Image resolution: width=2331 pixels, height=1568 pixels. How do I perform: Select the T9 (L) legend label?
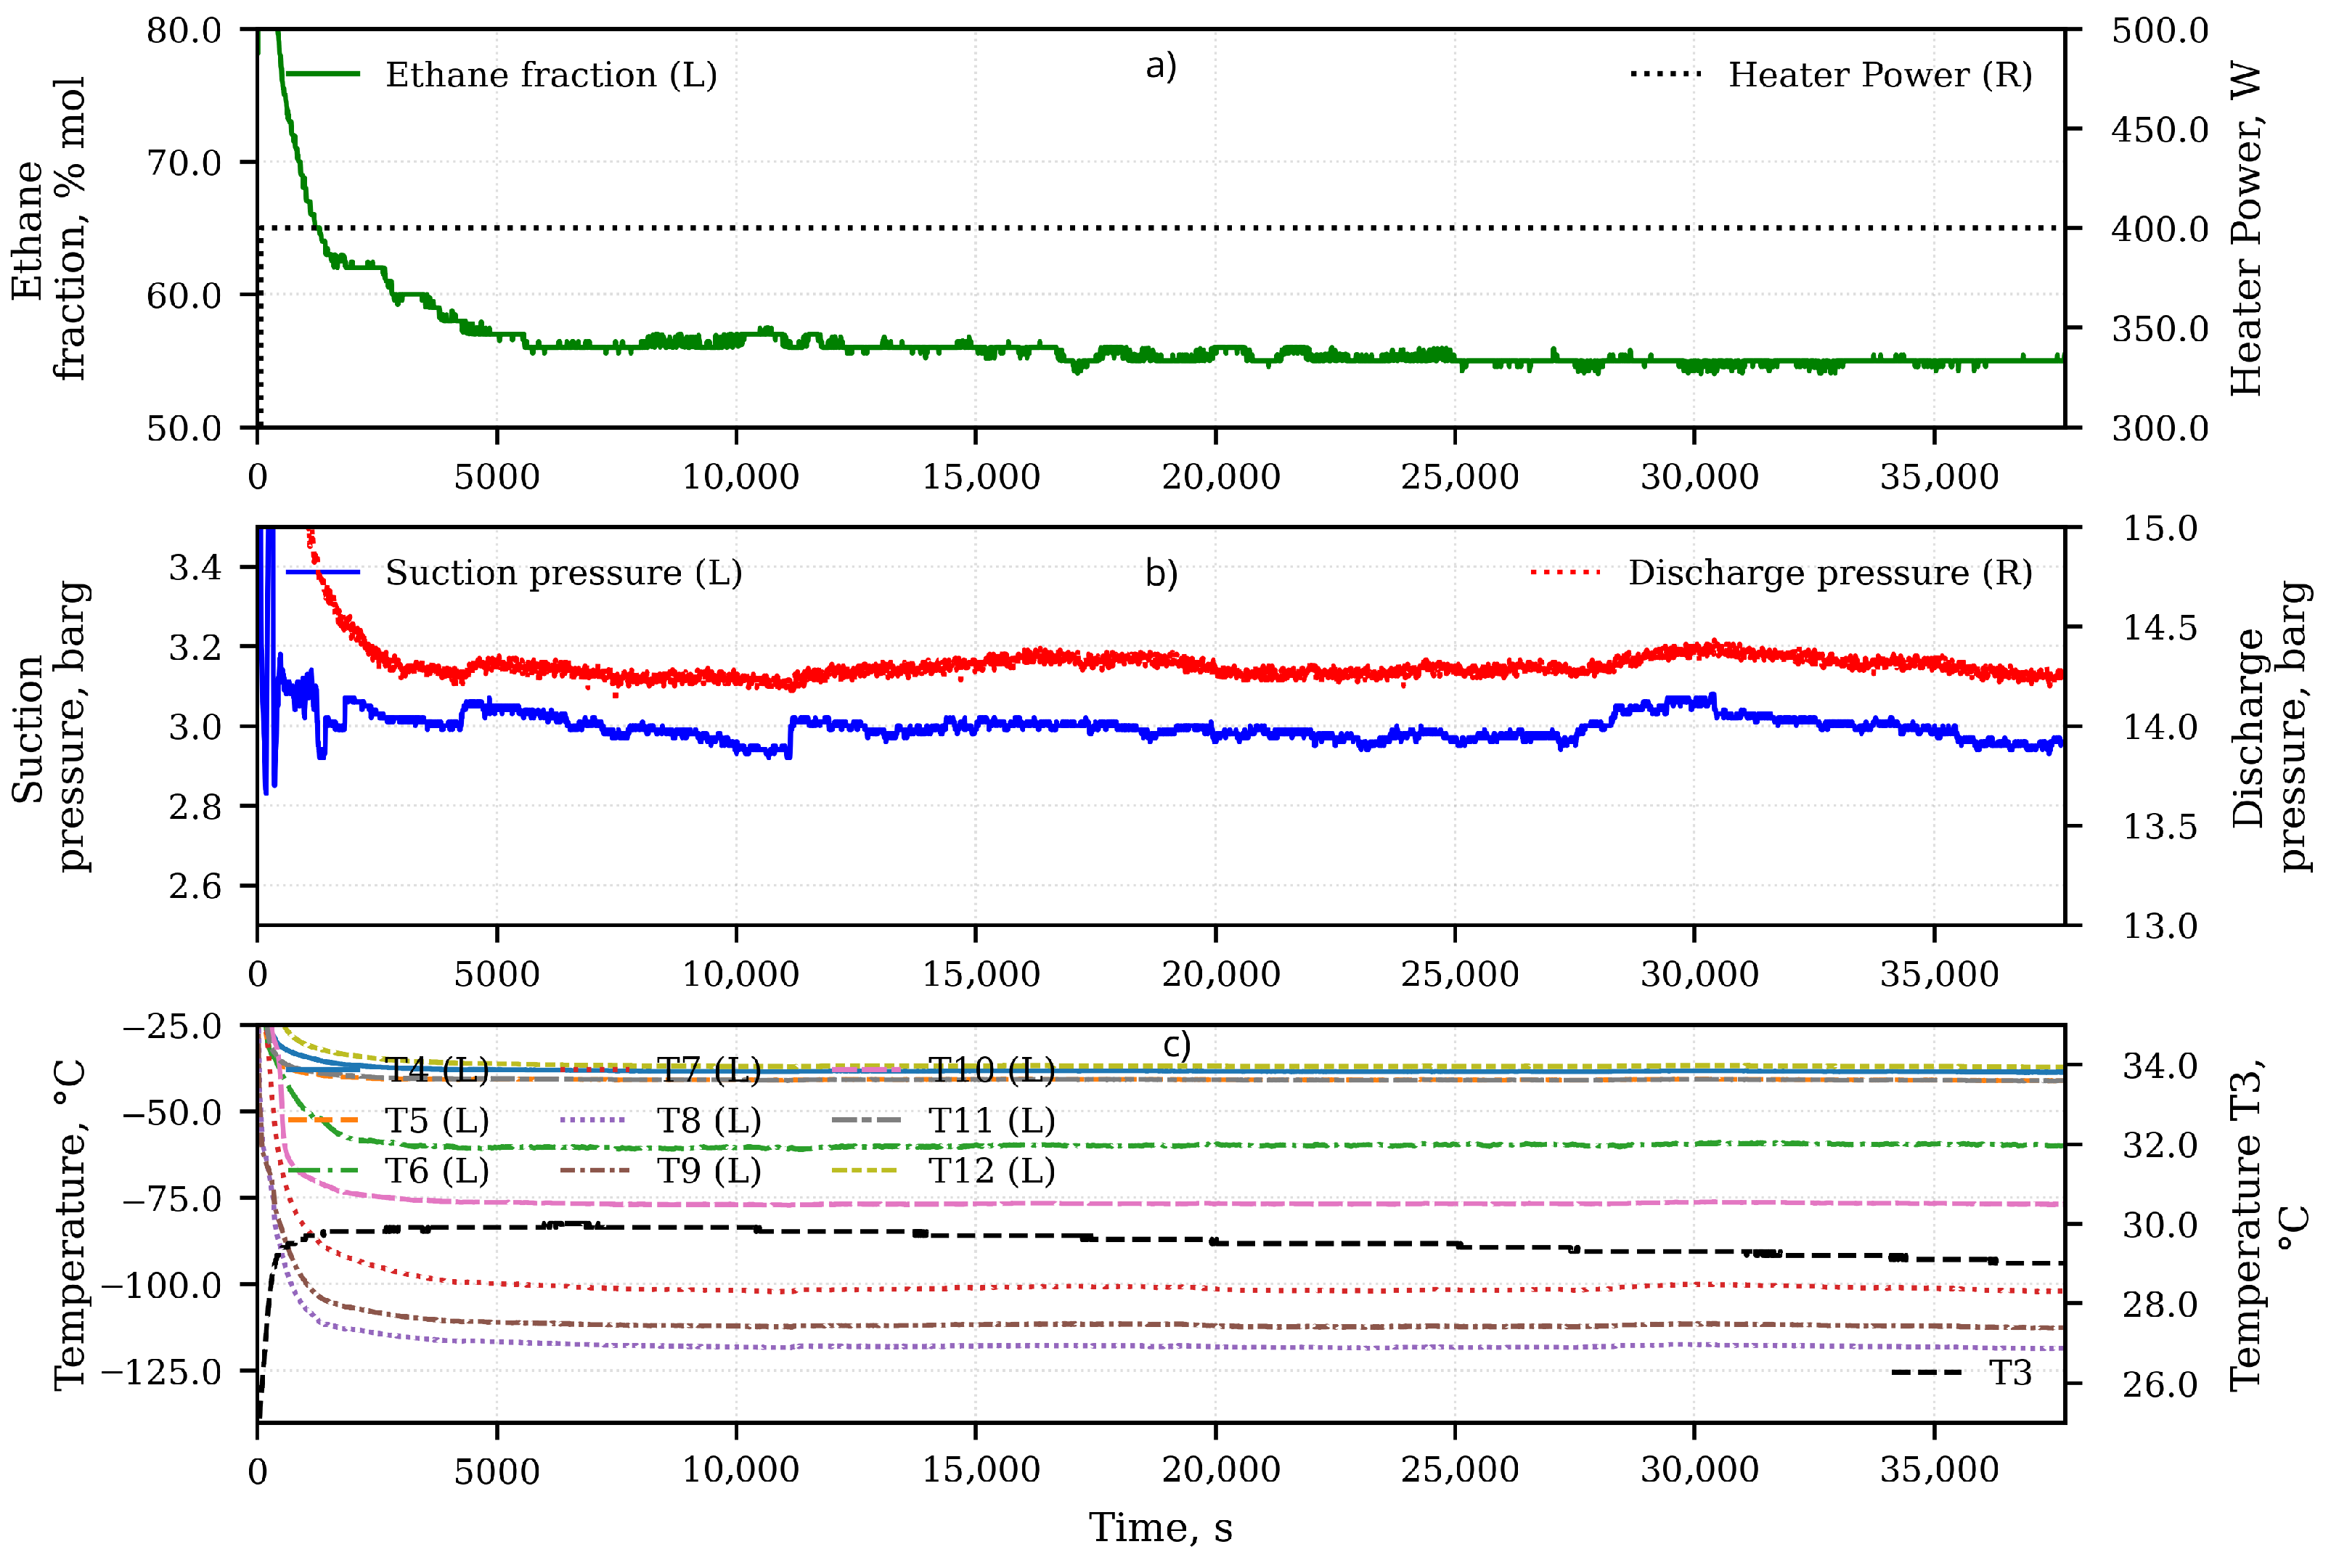[709, 1171]
